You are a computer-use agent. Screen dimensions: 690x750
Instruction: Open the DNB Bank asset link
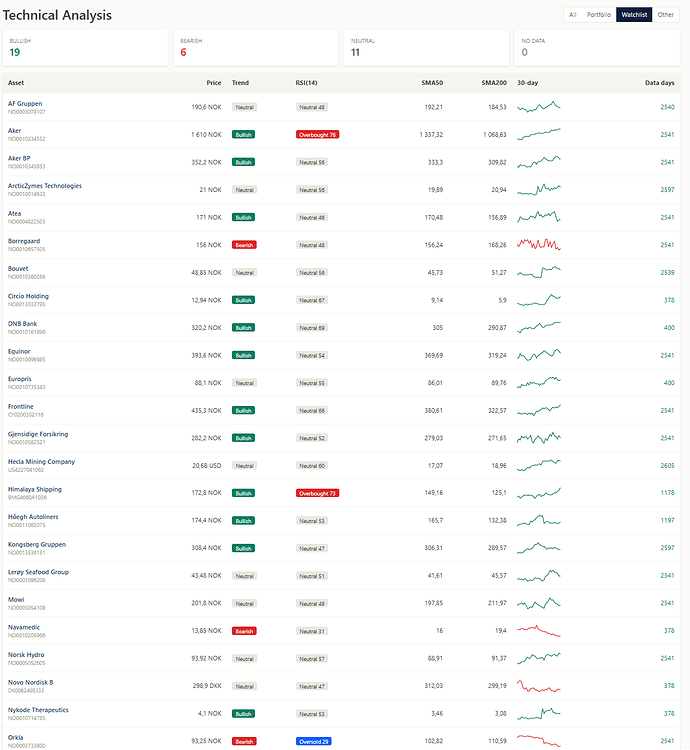pyautogui.click(x=22, y=324)
